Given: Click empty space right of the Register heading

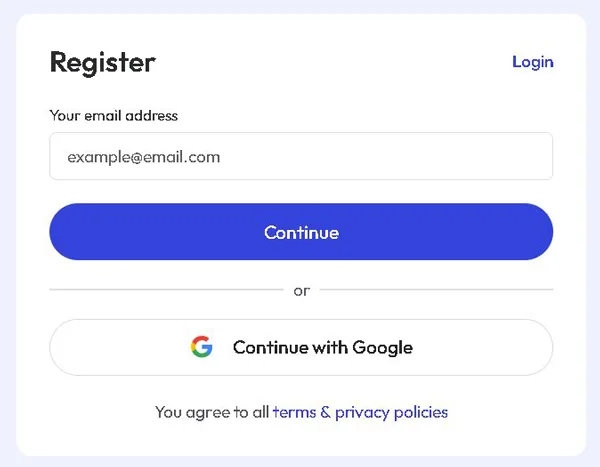Looking at the screenshot, I should point(330,62).
